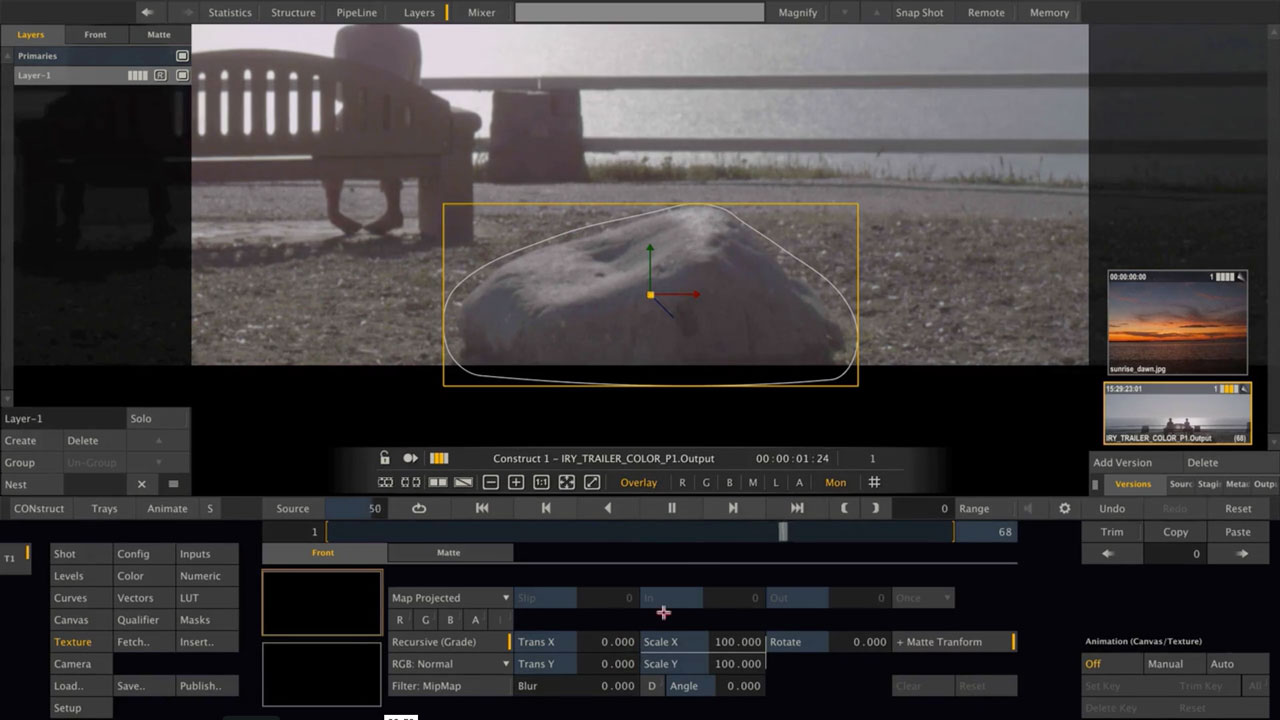The height and width of the screenshot is (720, 1280).
Task: Jump to the first frame
Action: 482,508
